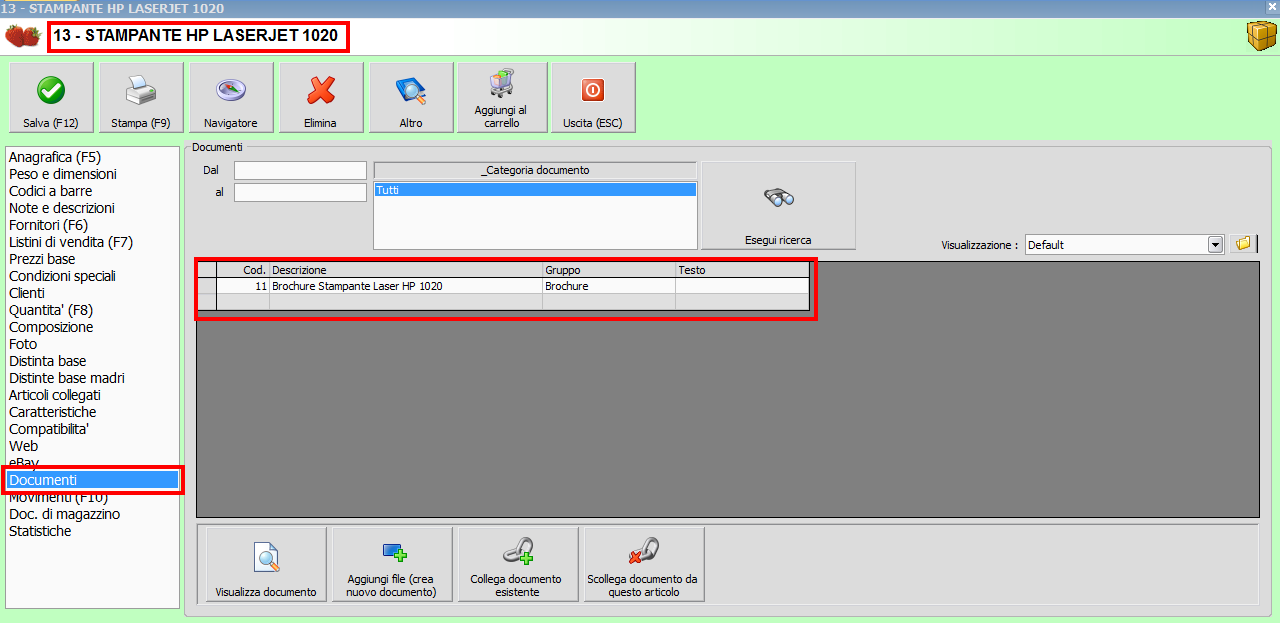
Task: Click code cell 11 in table
Action: point(243,286)
